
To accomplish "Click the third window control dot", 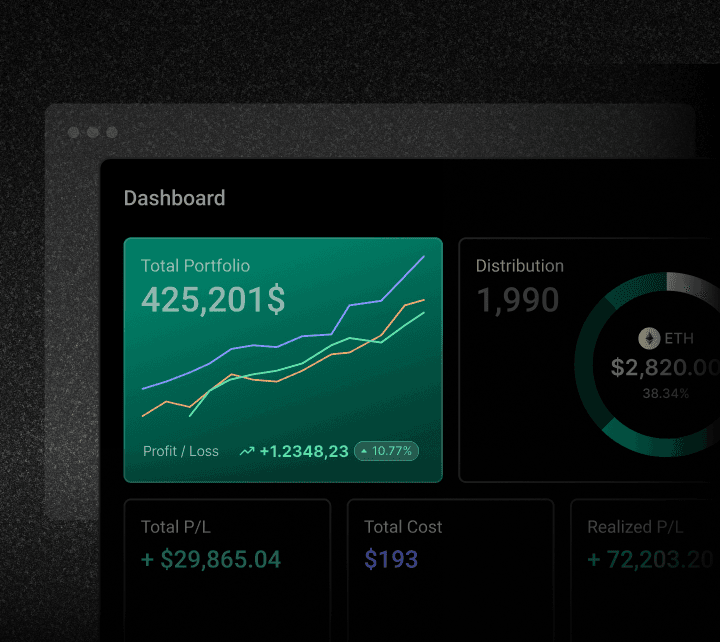I will pyautogui.click(x=112, y=132).
